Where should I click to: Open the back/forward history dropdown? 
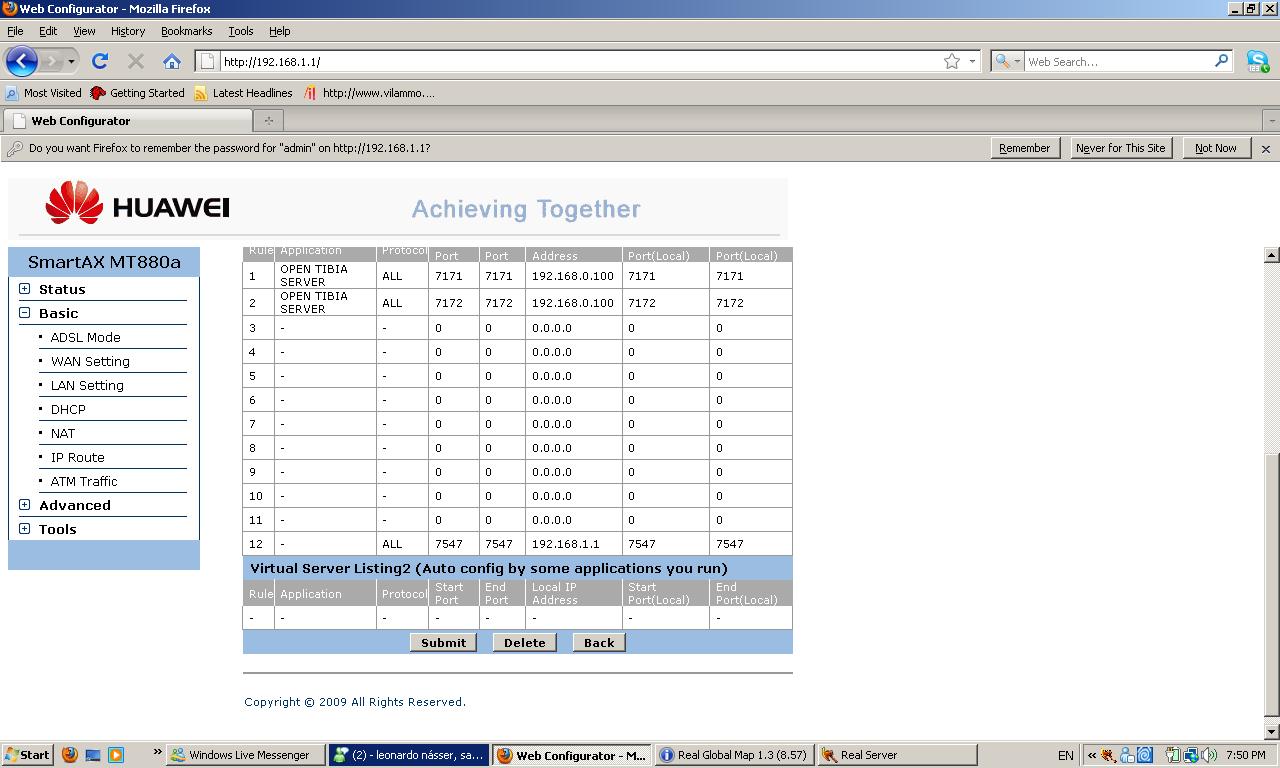point(71,62)
